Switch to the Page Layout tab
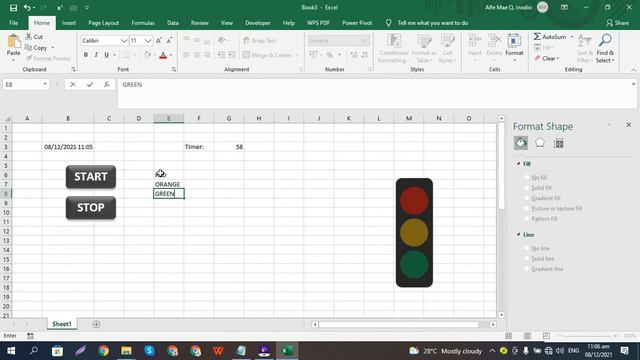640x360 pixels. coord(104,23)
